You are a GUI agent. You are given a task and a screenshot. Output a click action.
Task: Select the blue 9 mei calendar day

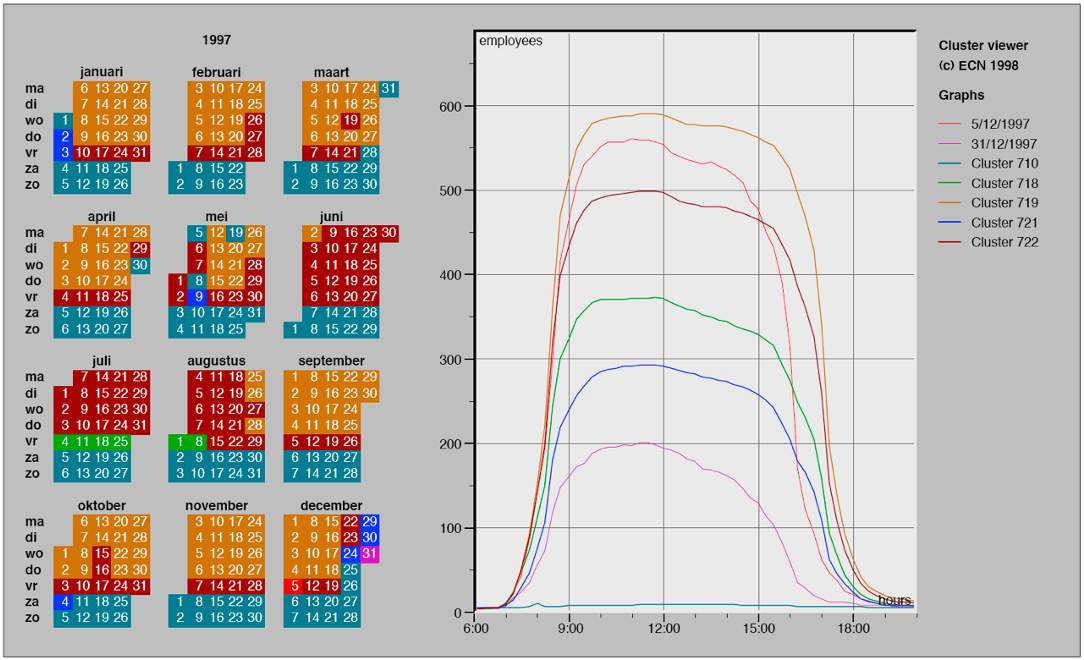[199, 297]
